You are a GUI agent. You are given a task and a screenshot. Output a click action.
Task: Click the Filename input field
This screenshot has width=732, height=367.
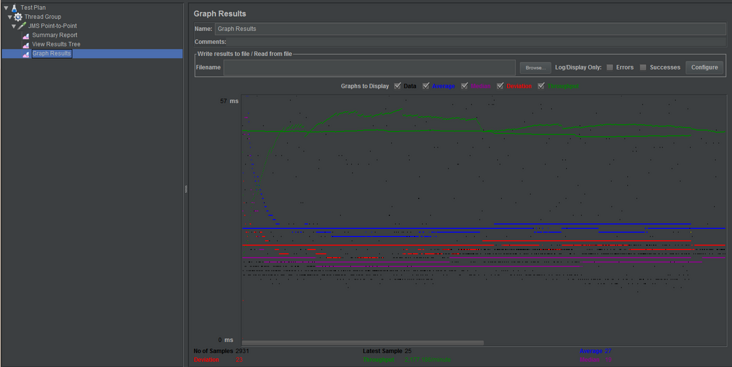[x=369, y=68]
